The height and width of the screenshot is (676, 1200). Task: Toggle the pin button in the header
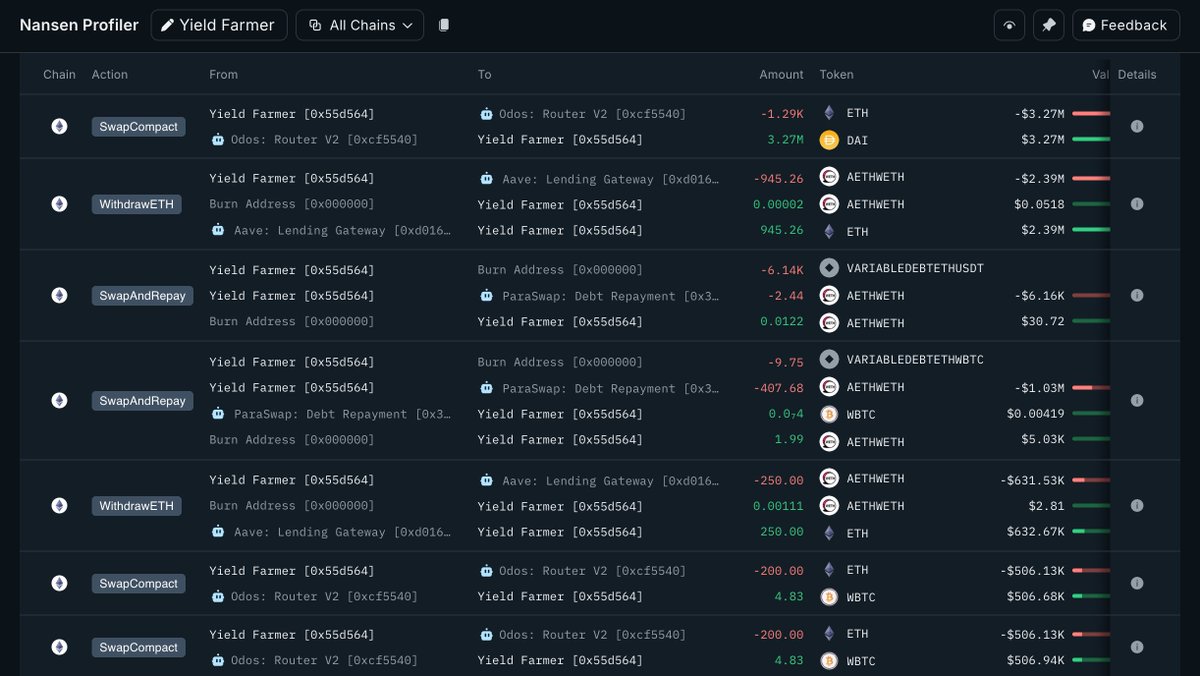(x=1048, y=25)
